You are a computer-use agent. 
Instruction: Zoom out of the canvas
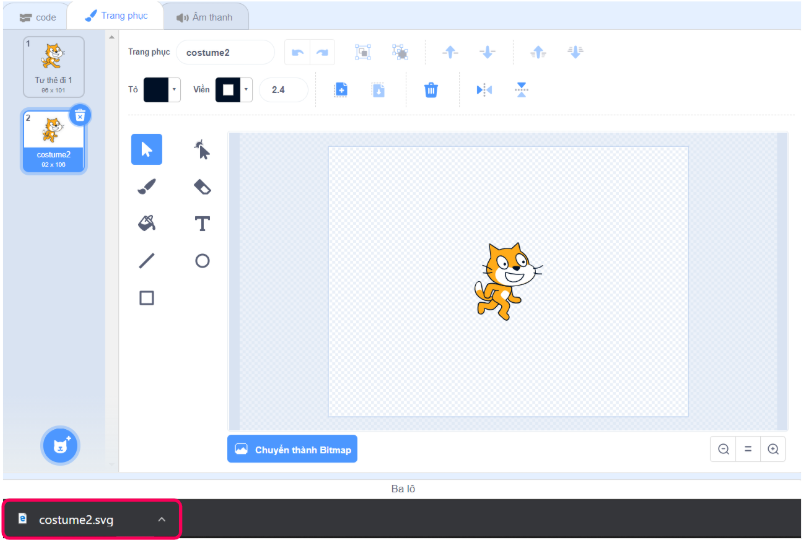(723, 449)
